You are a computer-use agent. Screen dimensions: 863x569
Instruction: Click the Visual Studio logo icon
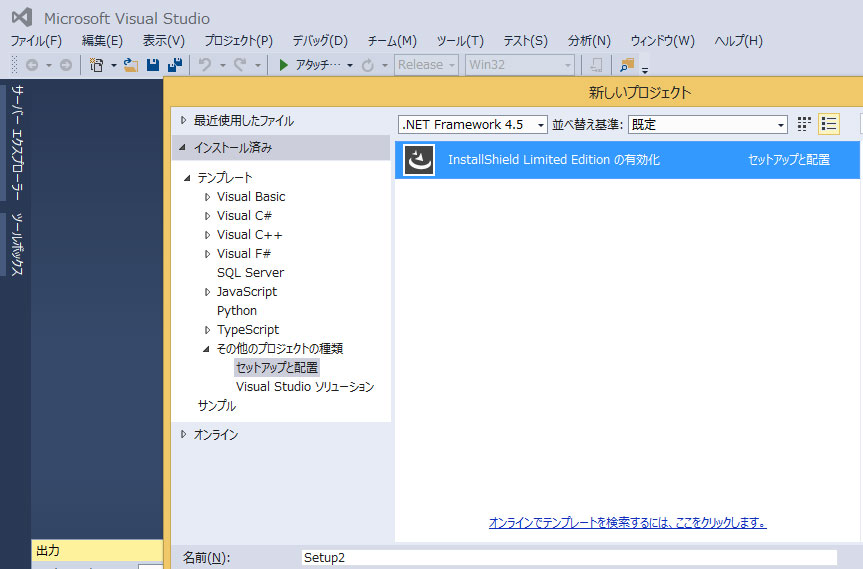click(x=22, y=18)
